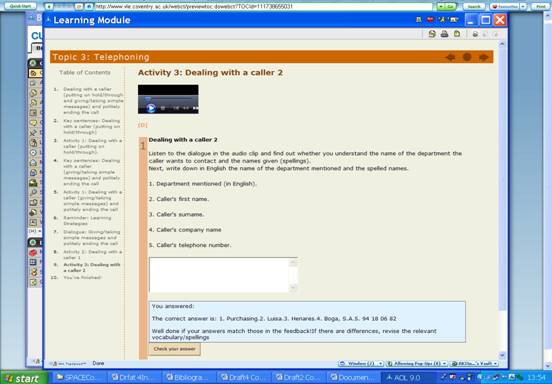Click the red heart favorites icon in title bar
This screenshot has width=552, height=384.
pyautogui.click(x=430, y=20)
